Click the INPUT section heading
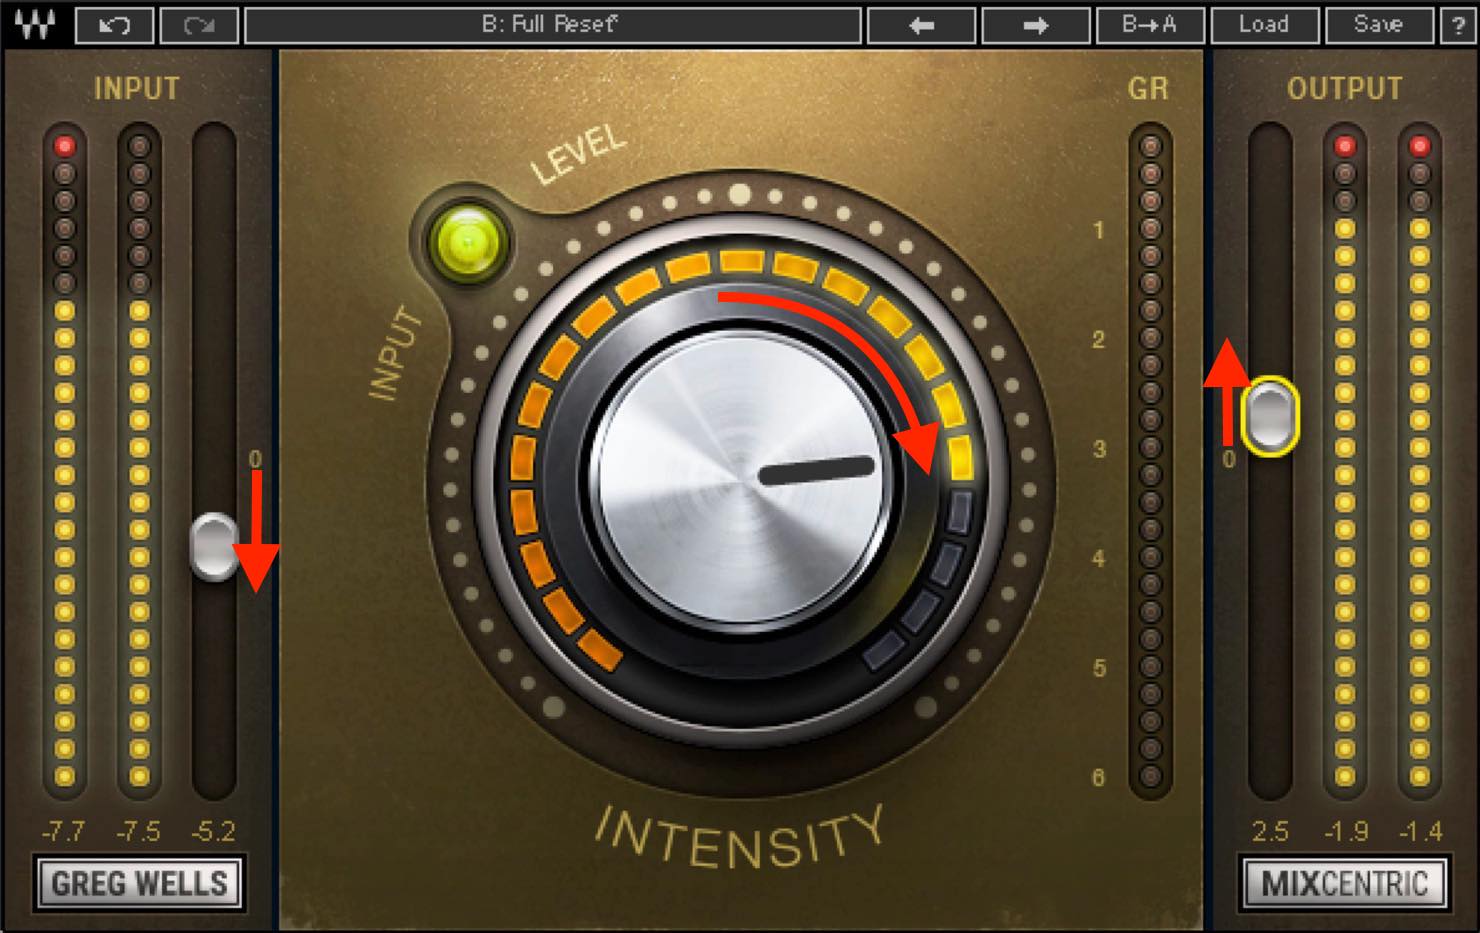This screenshot has width=1480, height=933. pyautogui.click(x=137, y=89)
